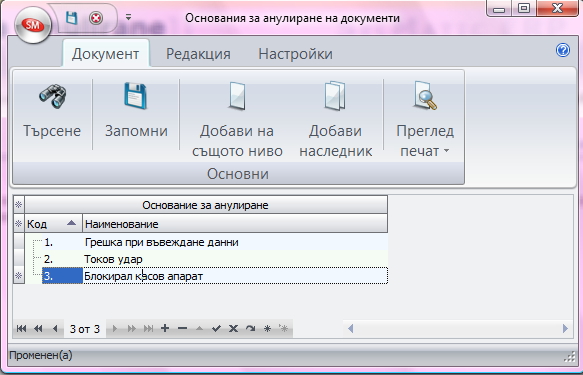Click the column header indicator asterisk
Screen dimensions: 583x375
(x=19, y=224)
